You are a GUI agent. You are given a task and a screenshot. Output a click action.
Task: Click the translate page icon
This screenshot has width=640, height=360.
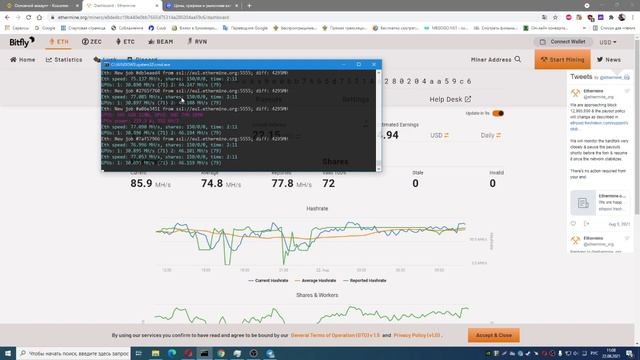pos(544,18)
